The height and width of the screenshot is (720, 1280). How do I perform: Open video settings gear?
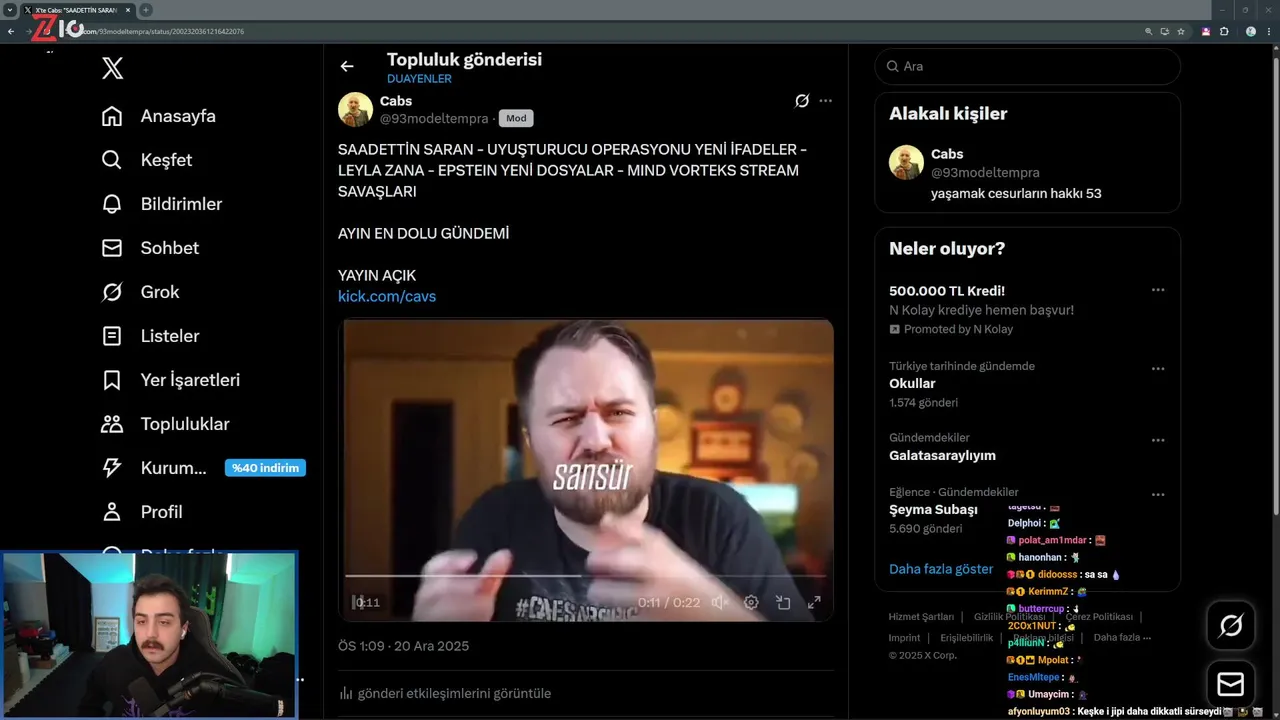751,602
